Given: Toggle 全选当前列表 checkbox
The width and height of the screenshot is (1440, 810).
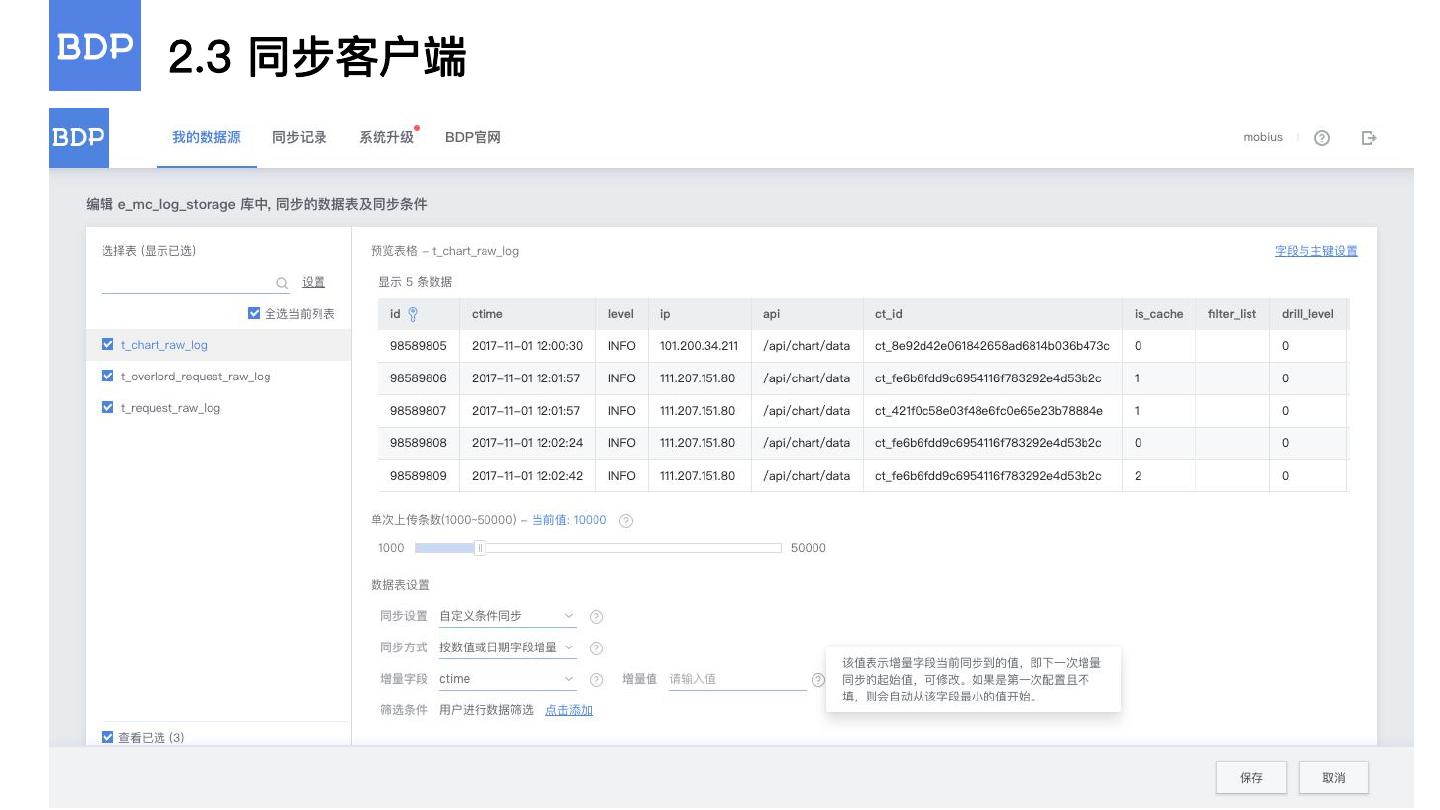Looking at the screenshot, I should (x=254, y=314).
